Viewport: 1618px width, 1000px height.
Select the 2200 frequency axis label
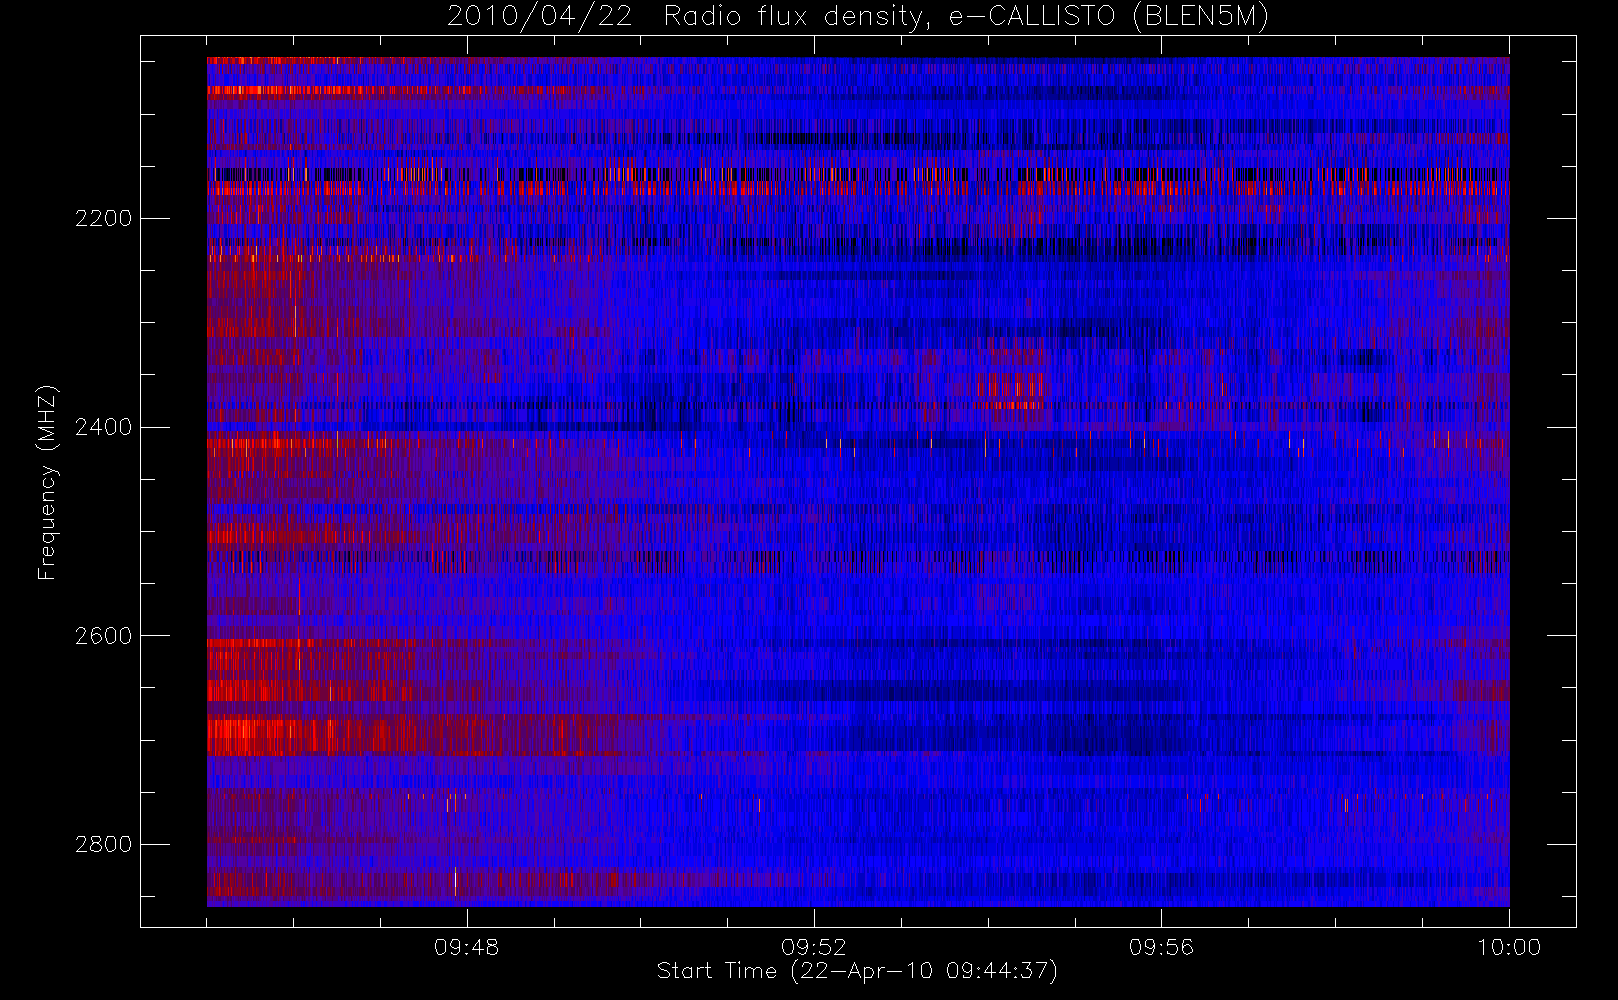coord(103,219)
